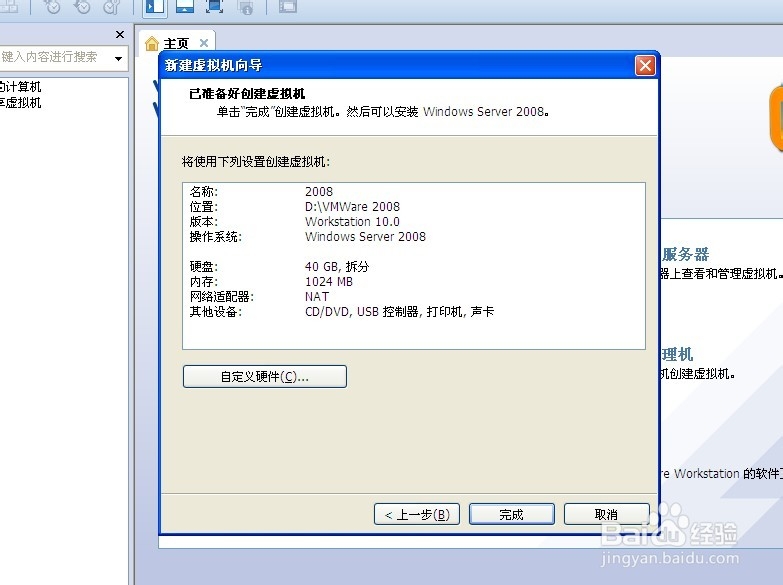Click the 自定义硬件(C)... button
The width and height of the screenshot is (783, 585).
[x=265, y=376]
